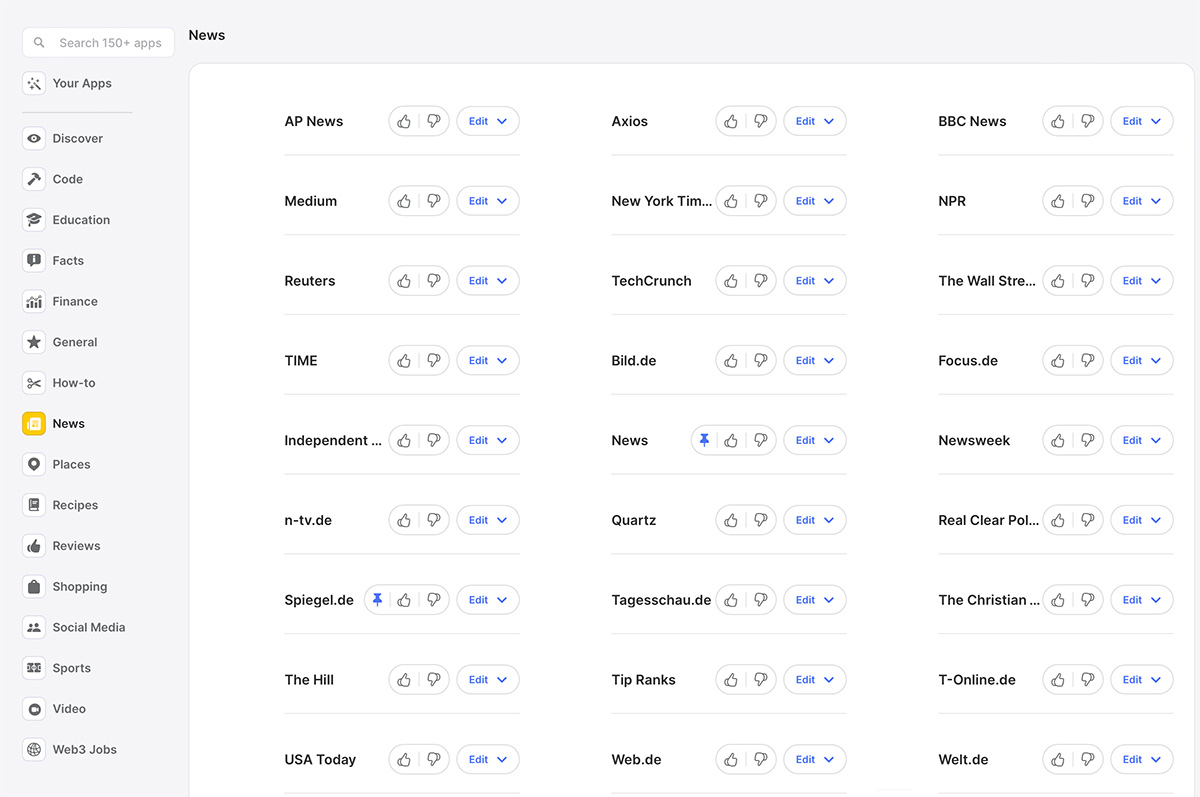Expand Edit menu for Tagesschau.de
This screenshot has width=1200, height=797.
click(x=815, y=600)
